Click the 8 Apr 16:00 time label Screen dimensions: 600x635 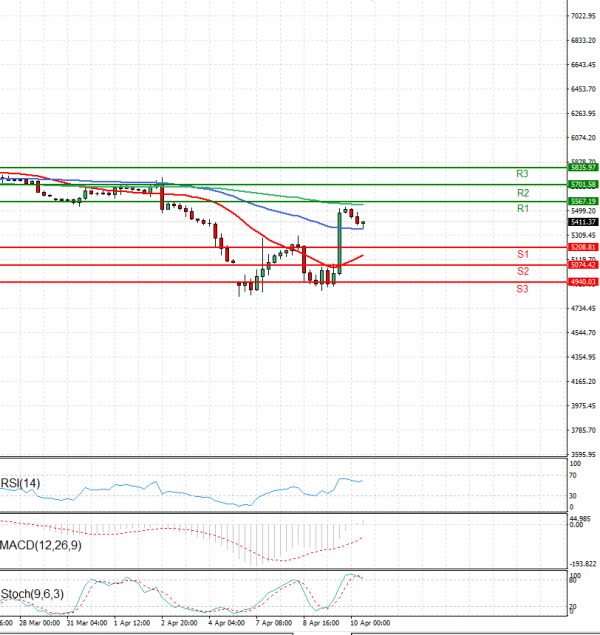(x=321, y=623)
